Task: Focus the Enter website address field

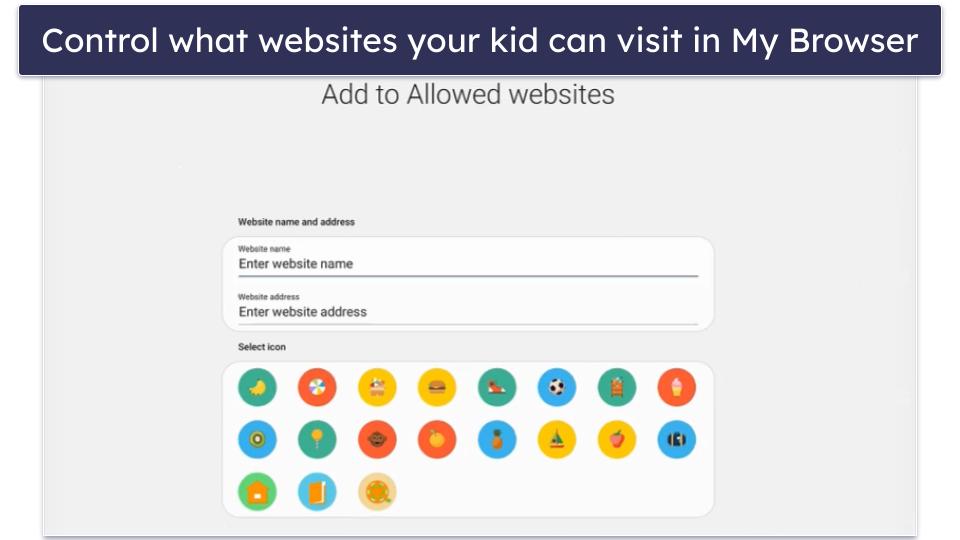Action: point(467,312)
